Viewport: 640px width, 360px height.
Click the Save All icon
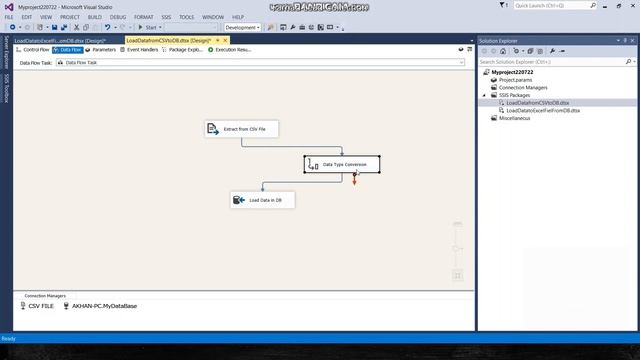[64, 27]
